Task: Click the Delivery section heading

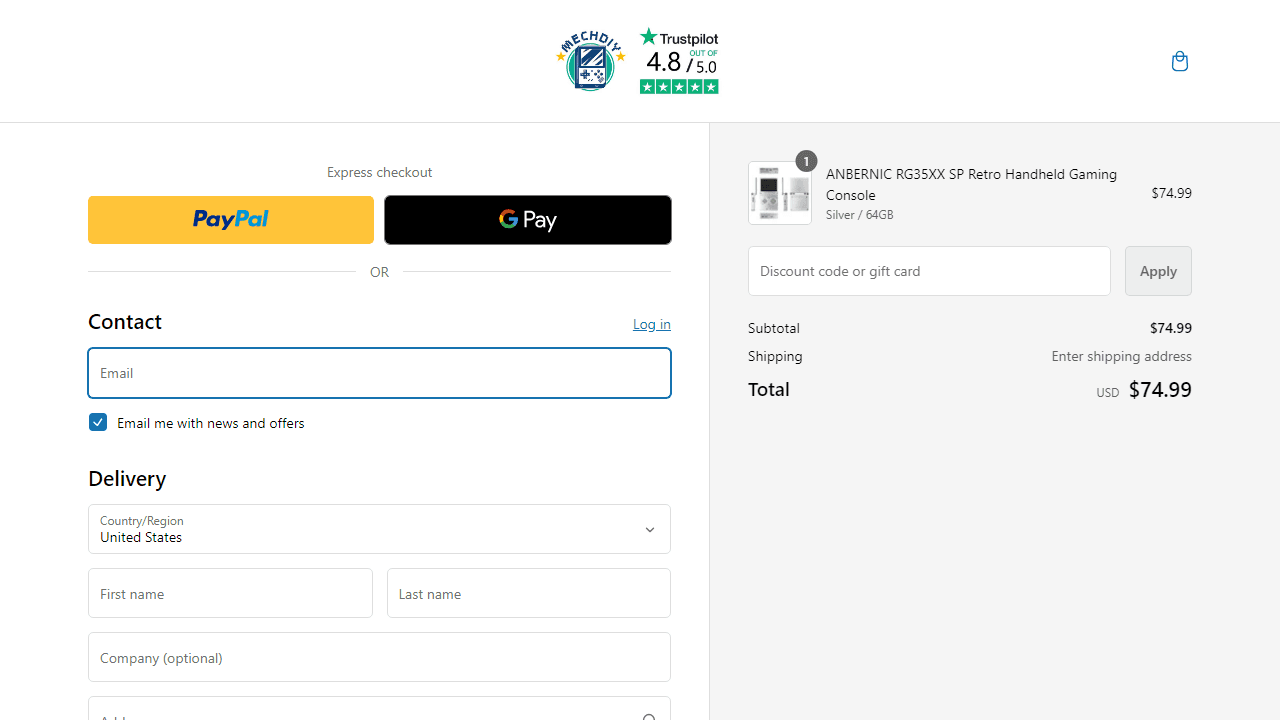Action: [x=127, y=478]
